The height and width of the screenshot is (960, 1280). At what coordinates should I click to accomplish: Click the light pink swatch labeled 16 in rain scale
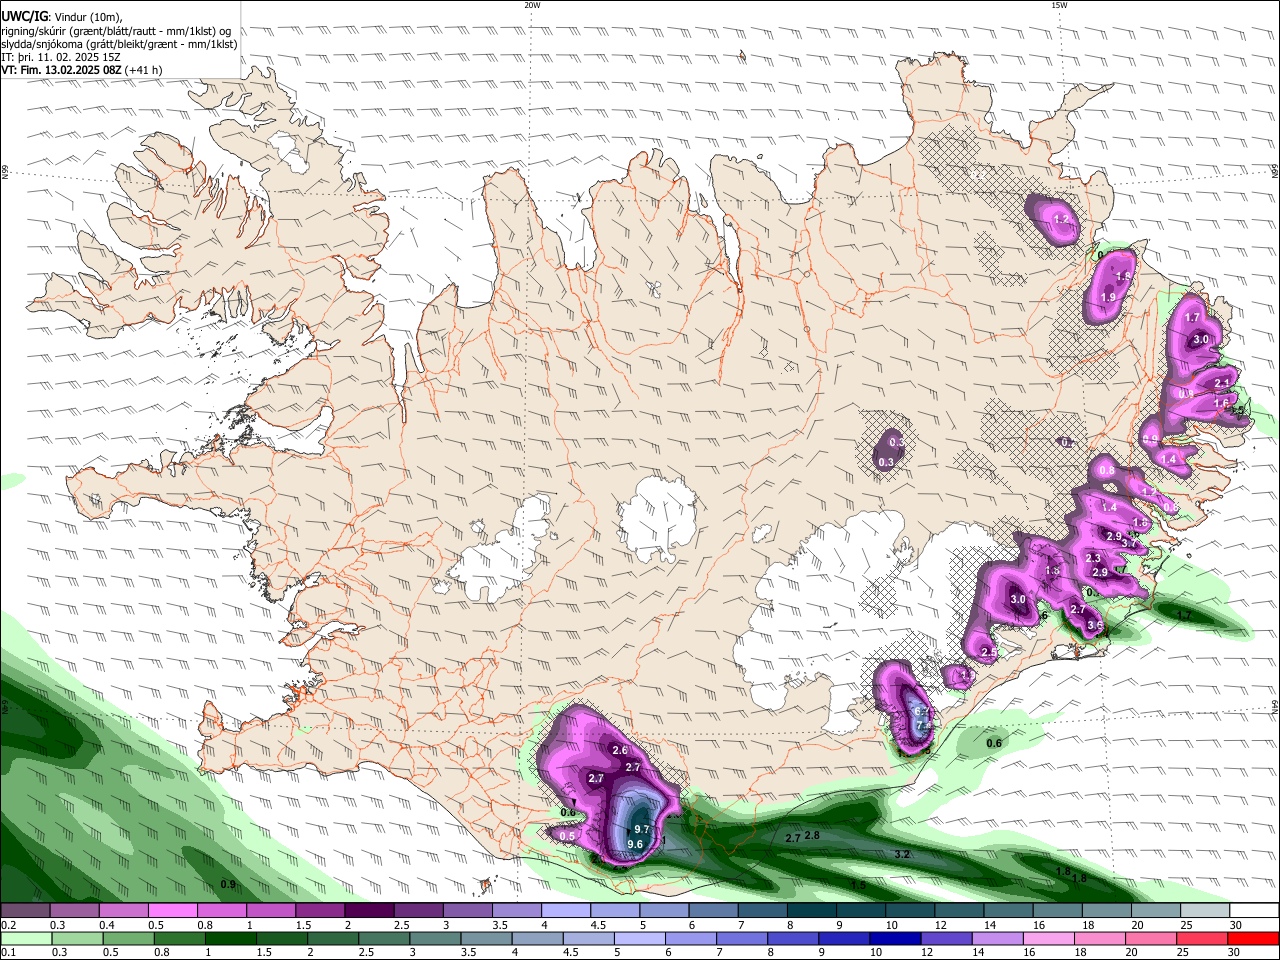pos(1048,938)
